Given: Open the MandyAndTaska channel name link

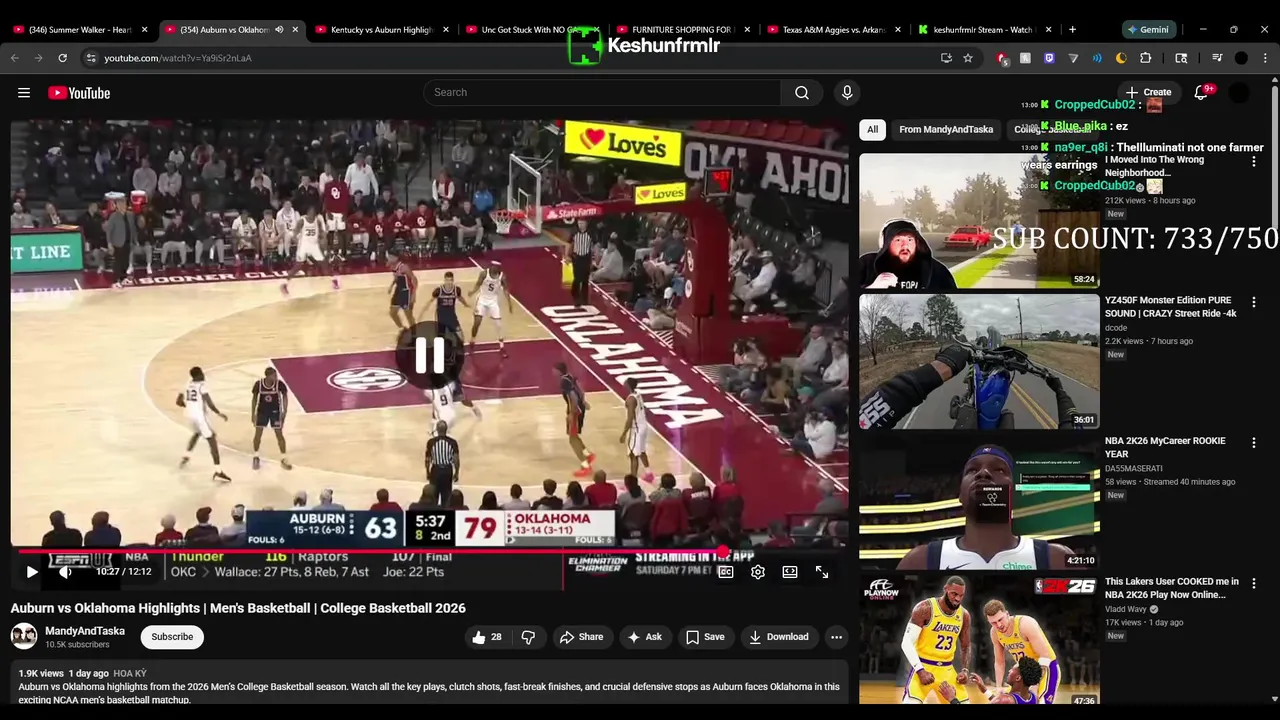Looking at the screenshot, I should click(85, 631).
